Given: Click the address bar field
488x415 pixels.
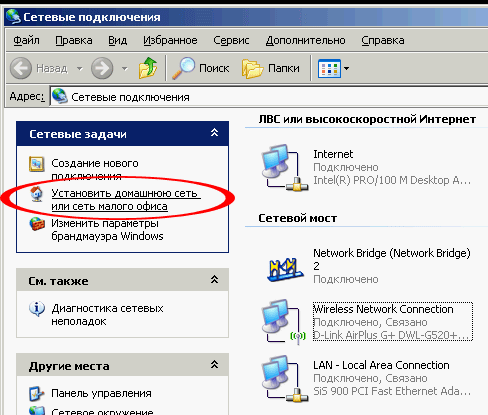Looking at the screenshot, I should click(x=269, y=97).
